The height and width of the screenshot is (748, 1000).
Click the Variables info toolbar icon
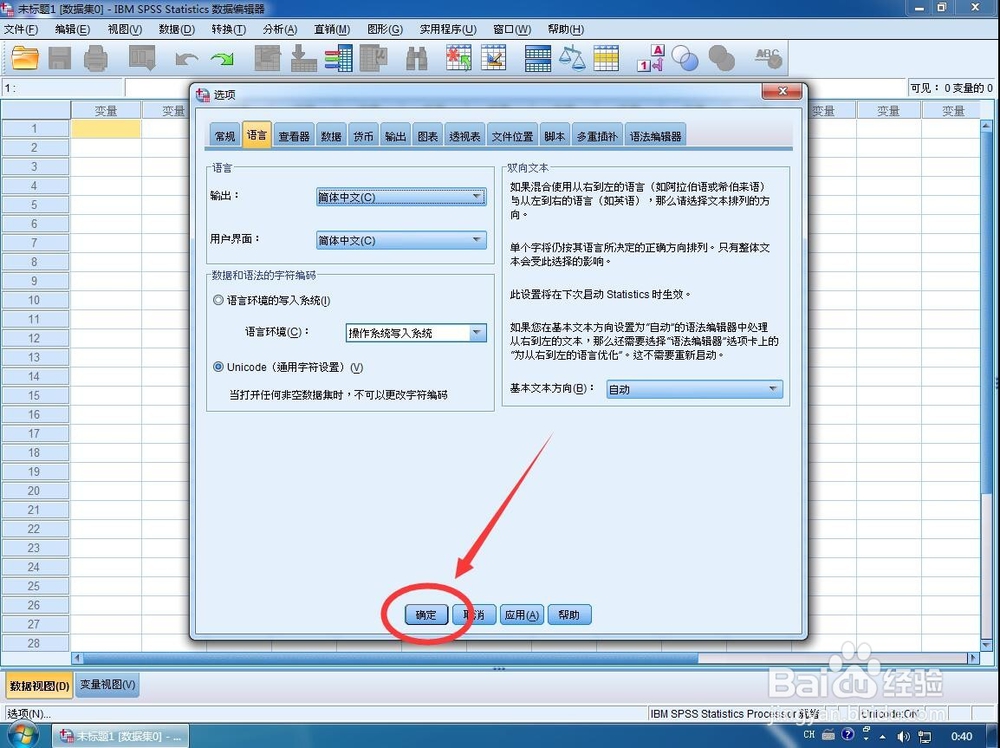pos(339,58)
